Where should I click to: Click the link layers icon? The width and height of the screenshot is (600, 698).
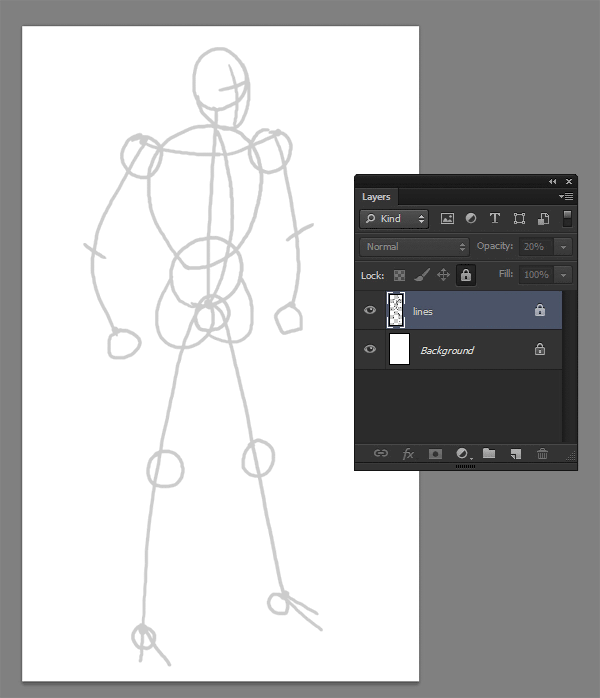(x=381, y=453)
